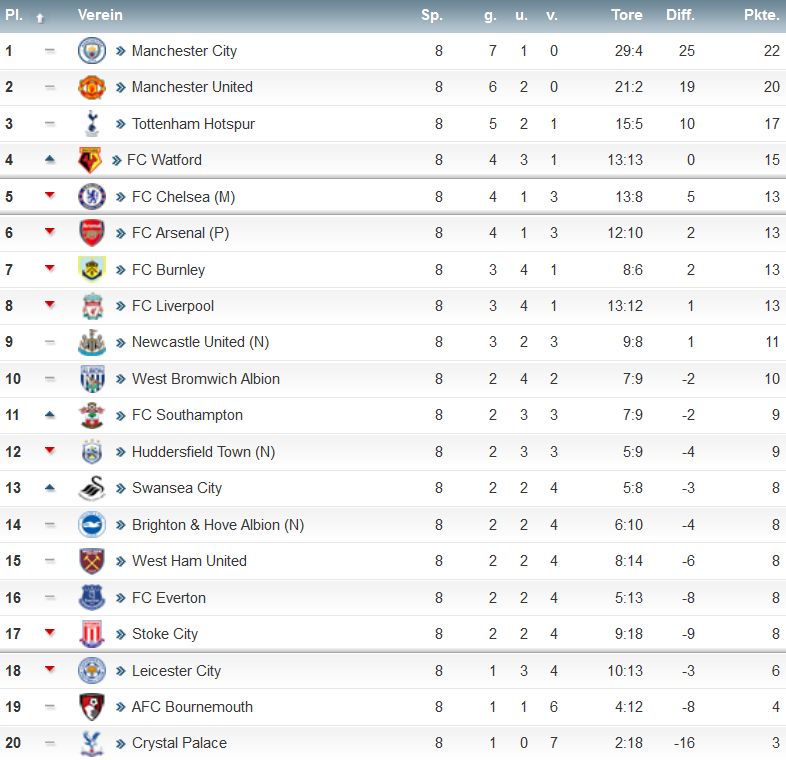Click the Swansea City swan logo
This screenshot has height=760, width=786.
[x=92, y=488]
